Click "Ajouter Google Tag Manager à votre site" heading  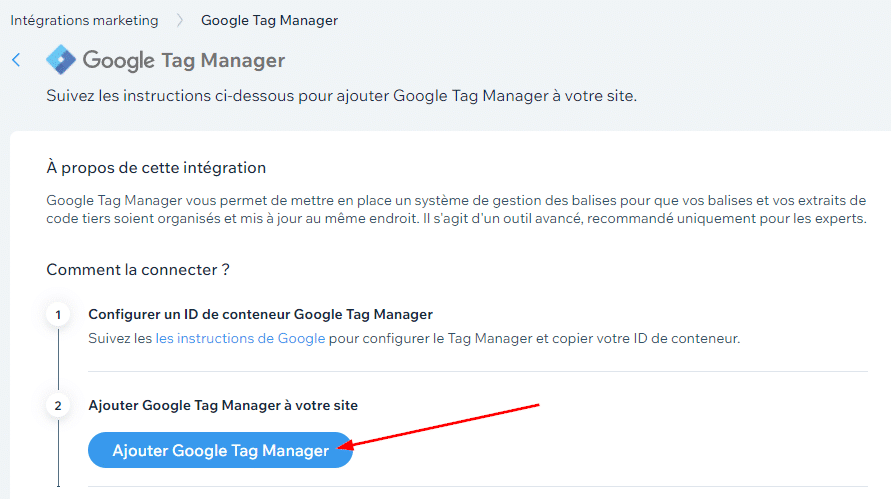[223, 405]
